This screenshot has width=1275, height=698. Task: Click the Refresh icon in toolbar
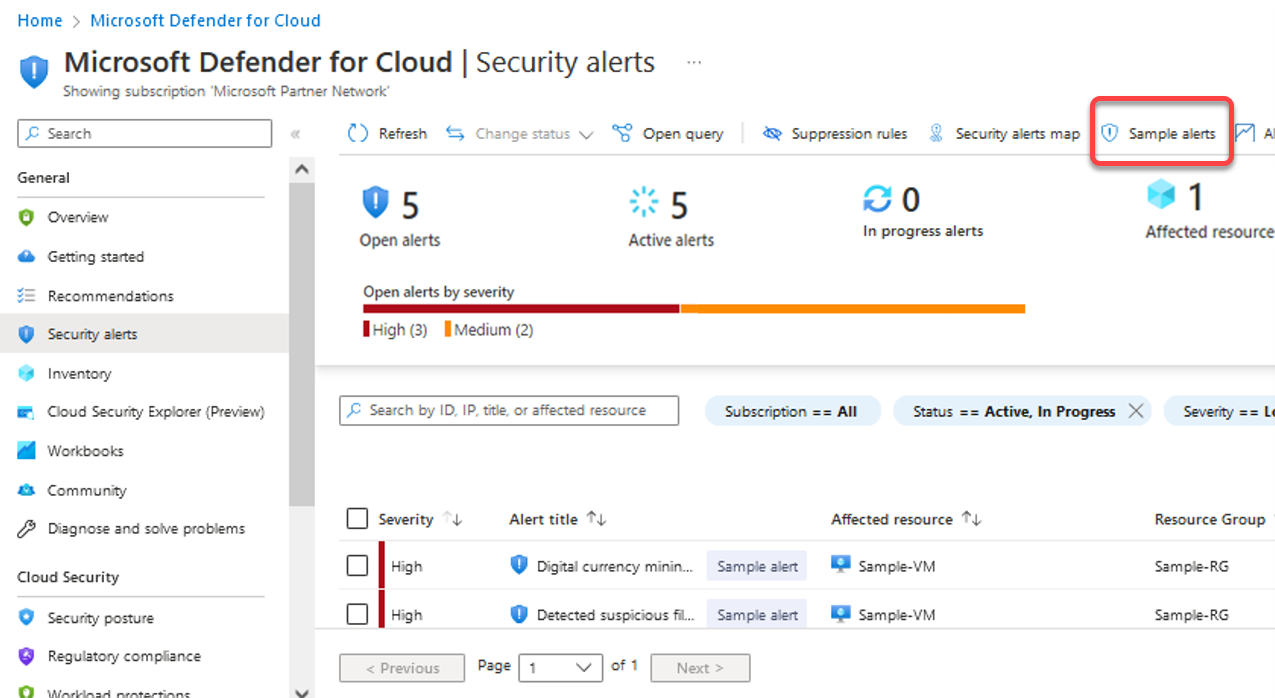pyautogui.click(x=357, y=133)
